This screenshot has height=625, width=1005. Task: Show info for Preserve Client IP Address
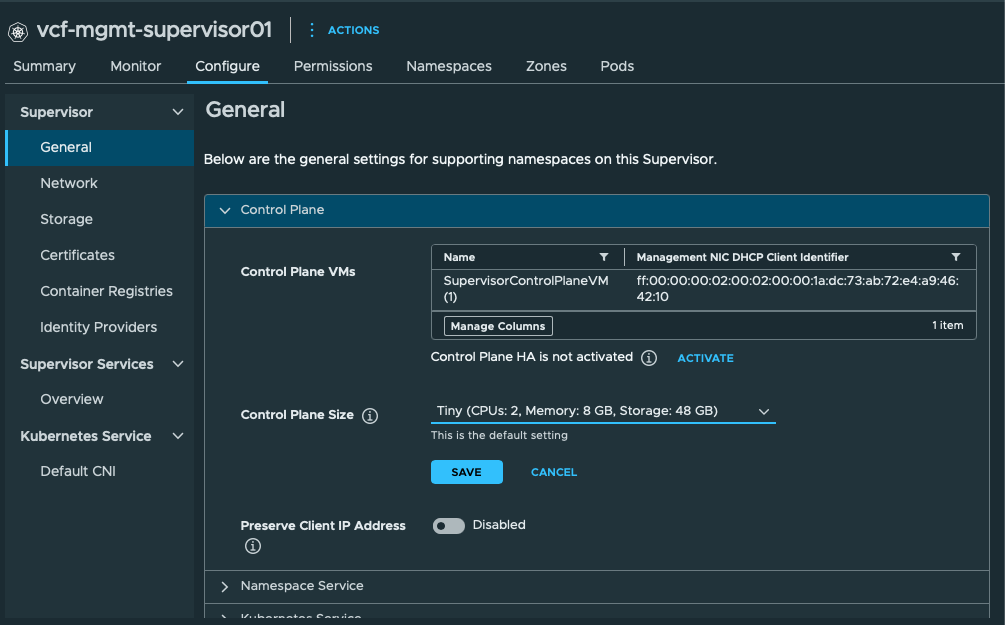click(x=253, y=546)
